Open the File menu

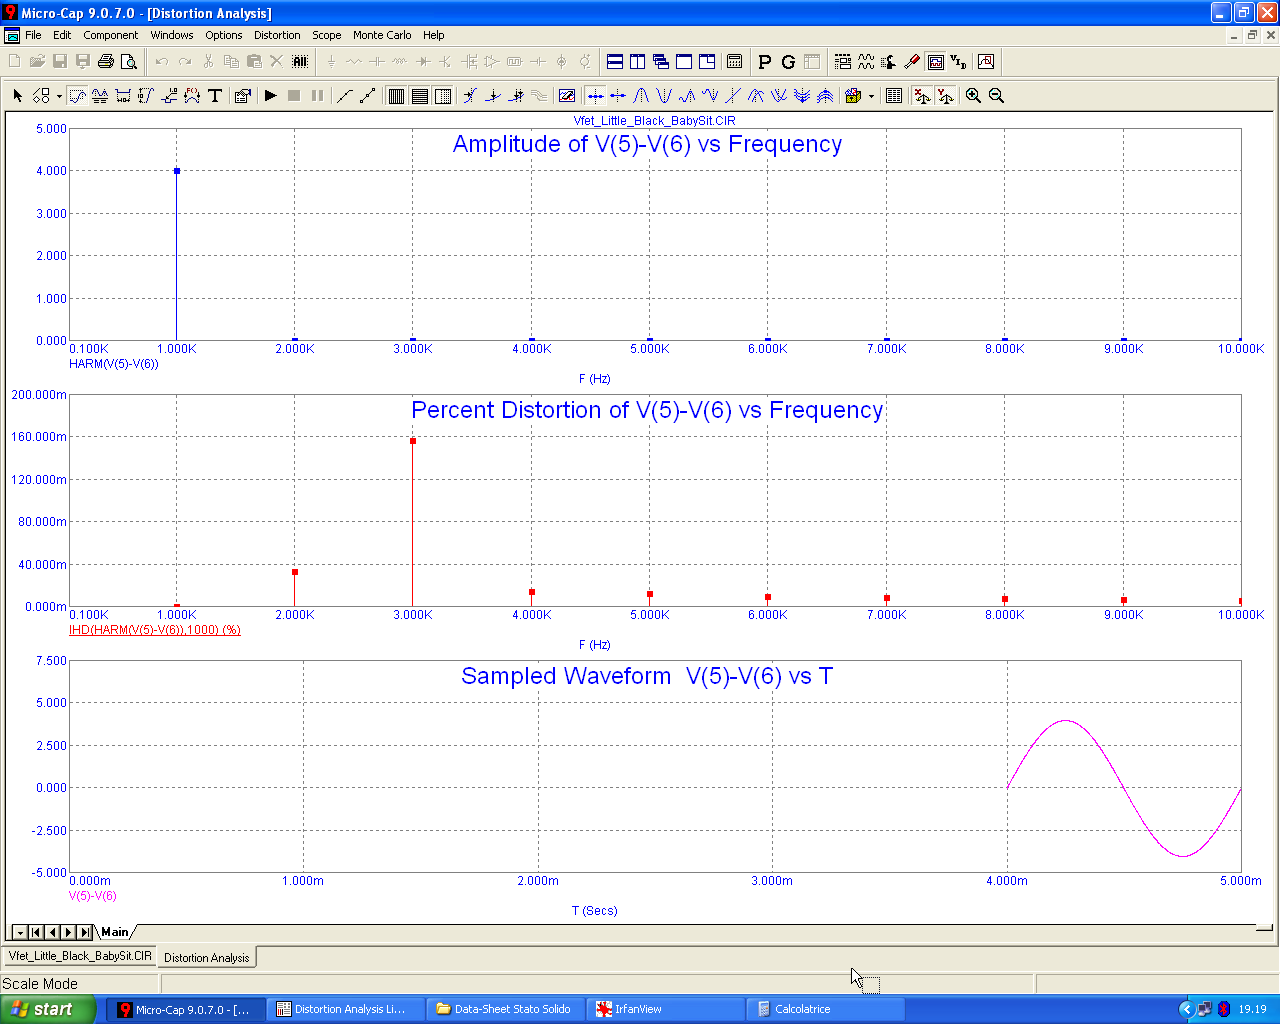[33, 35]
